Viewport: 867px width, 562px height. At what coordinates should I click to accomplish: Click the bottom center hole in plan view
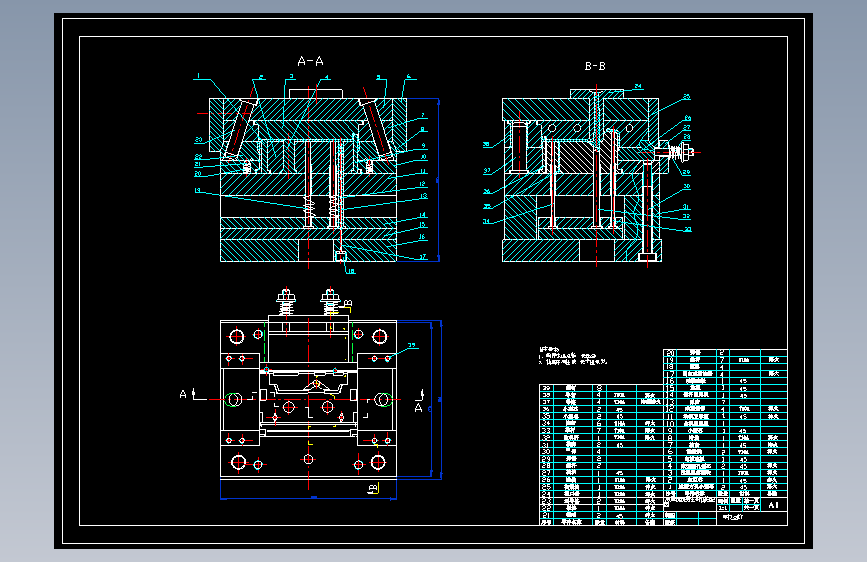coord(309,459)
